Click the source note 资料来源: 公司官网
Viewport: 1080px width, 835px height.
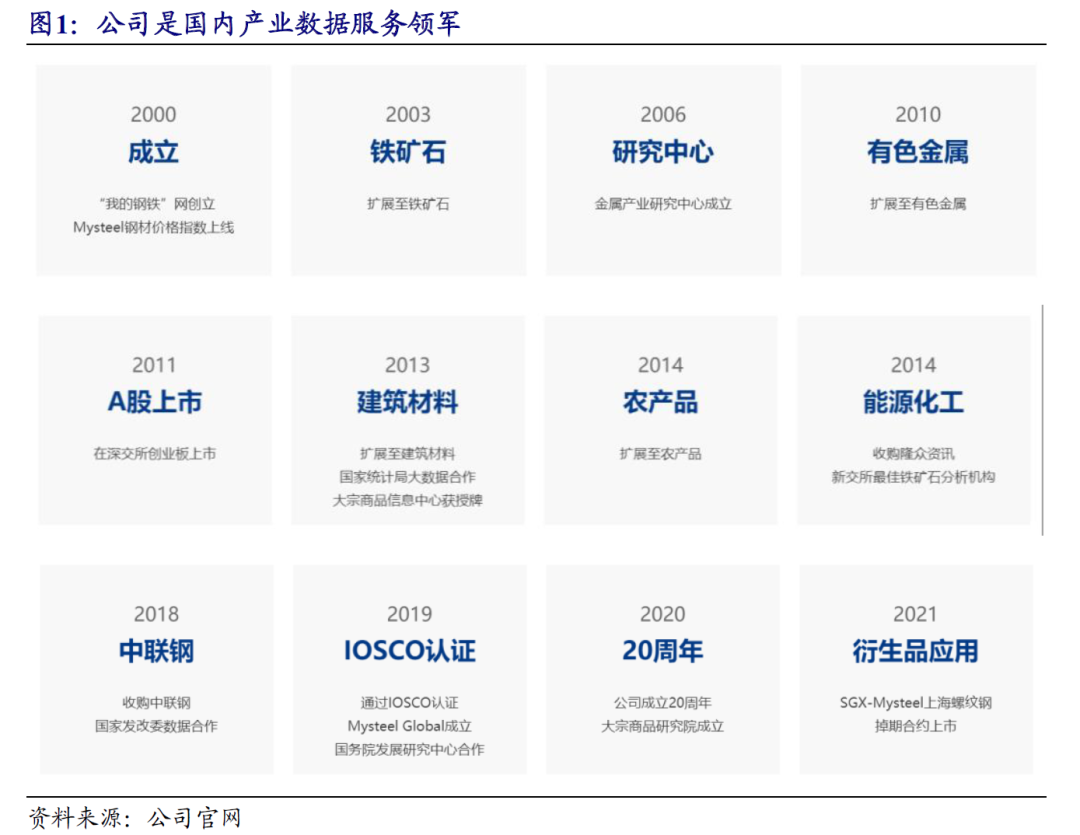pos(135,818)
